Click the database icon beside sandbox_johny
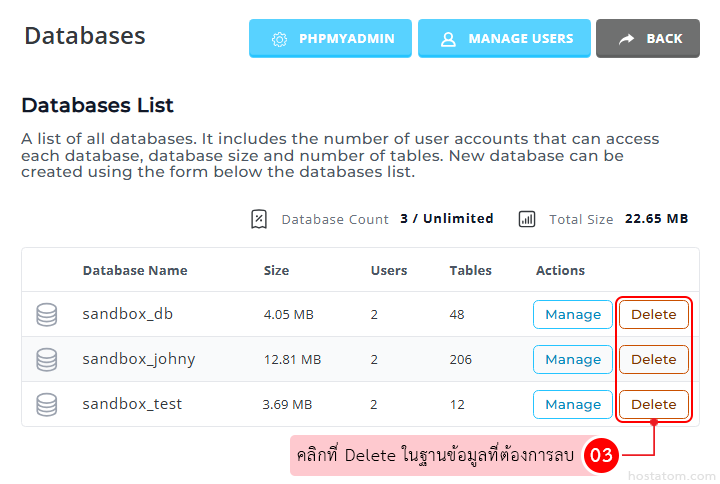The height and width of the screenshot is (484, 720). [46, 360]
